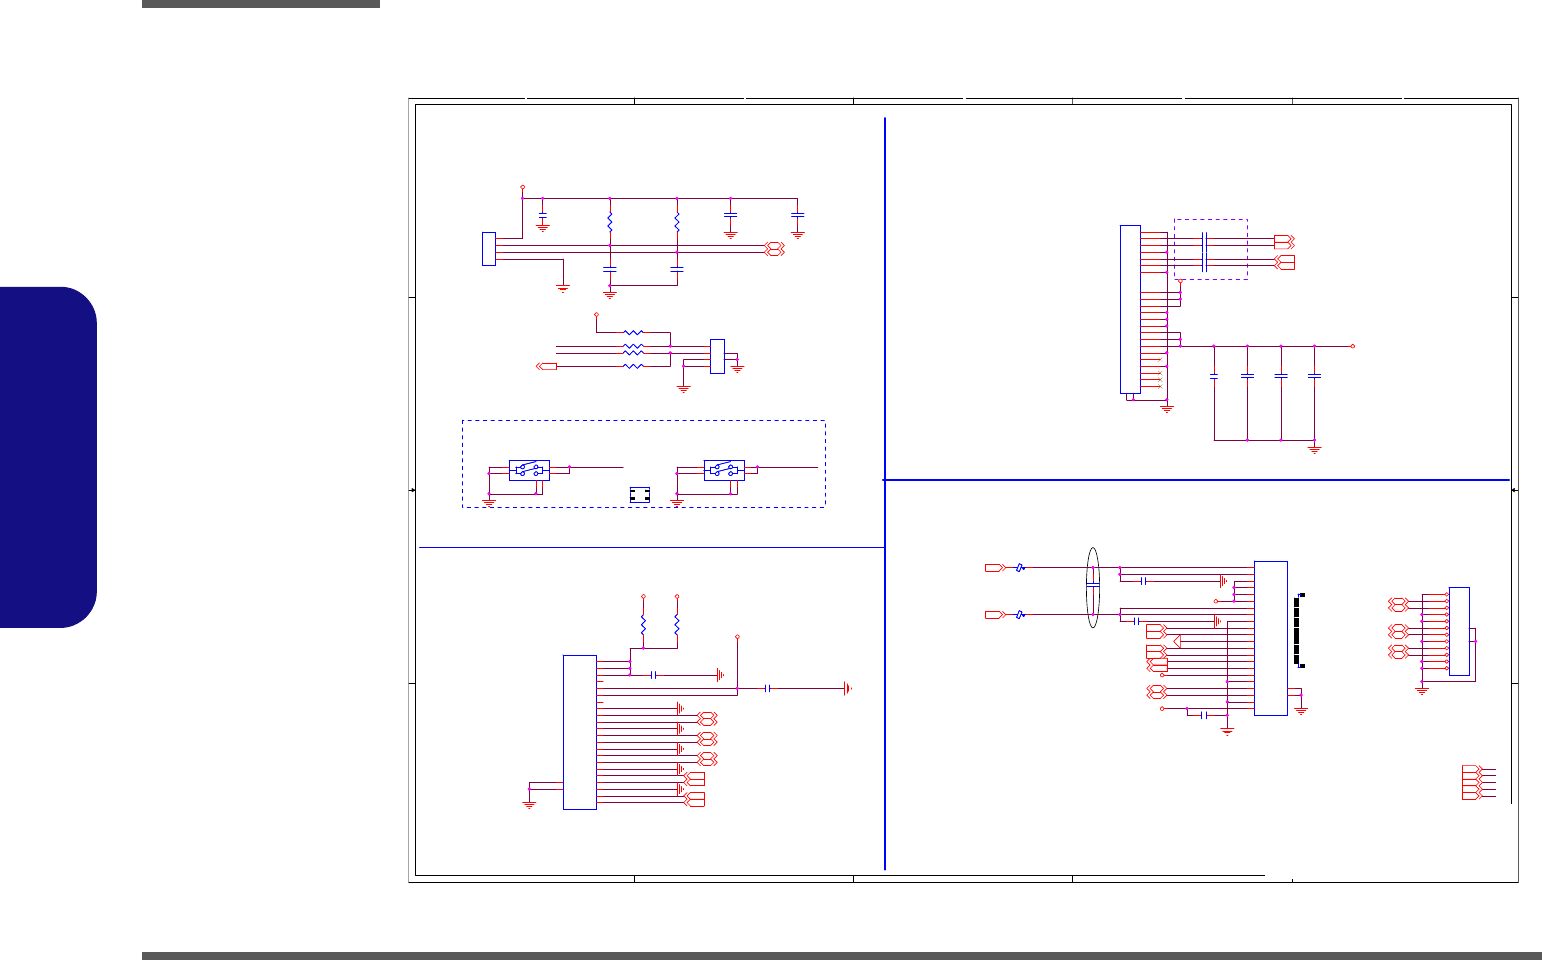Select the rightmost capacitor on the top-left power rail
The image size is (1542, 960).
click(x=797, y=215)
